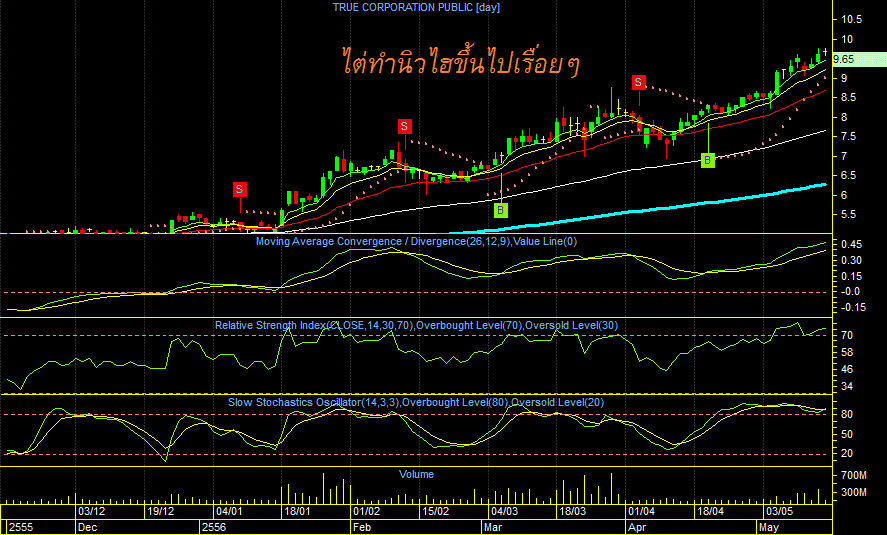Click the 18/04 date label
The image size is (887, 535).
tap(710, 512)
